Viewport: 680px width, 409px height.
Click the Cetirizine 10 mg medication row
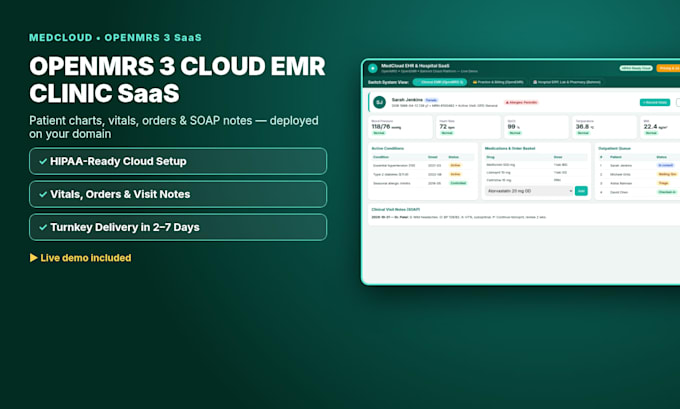click(x=536, y=180)
